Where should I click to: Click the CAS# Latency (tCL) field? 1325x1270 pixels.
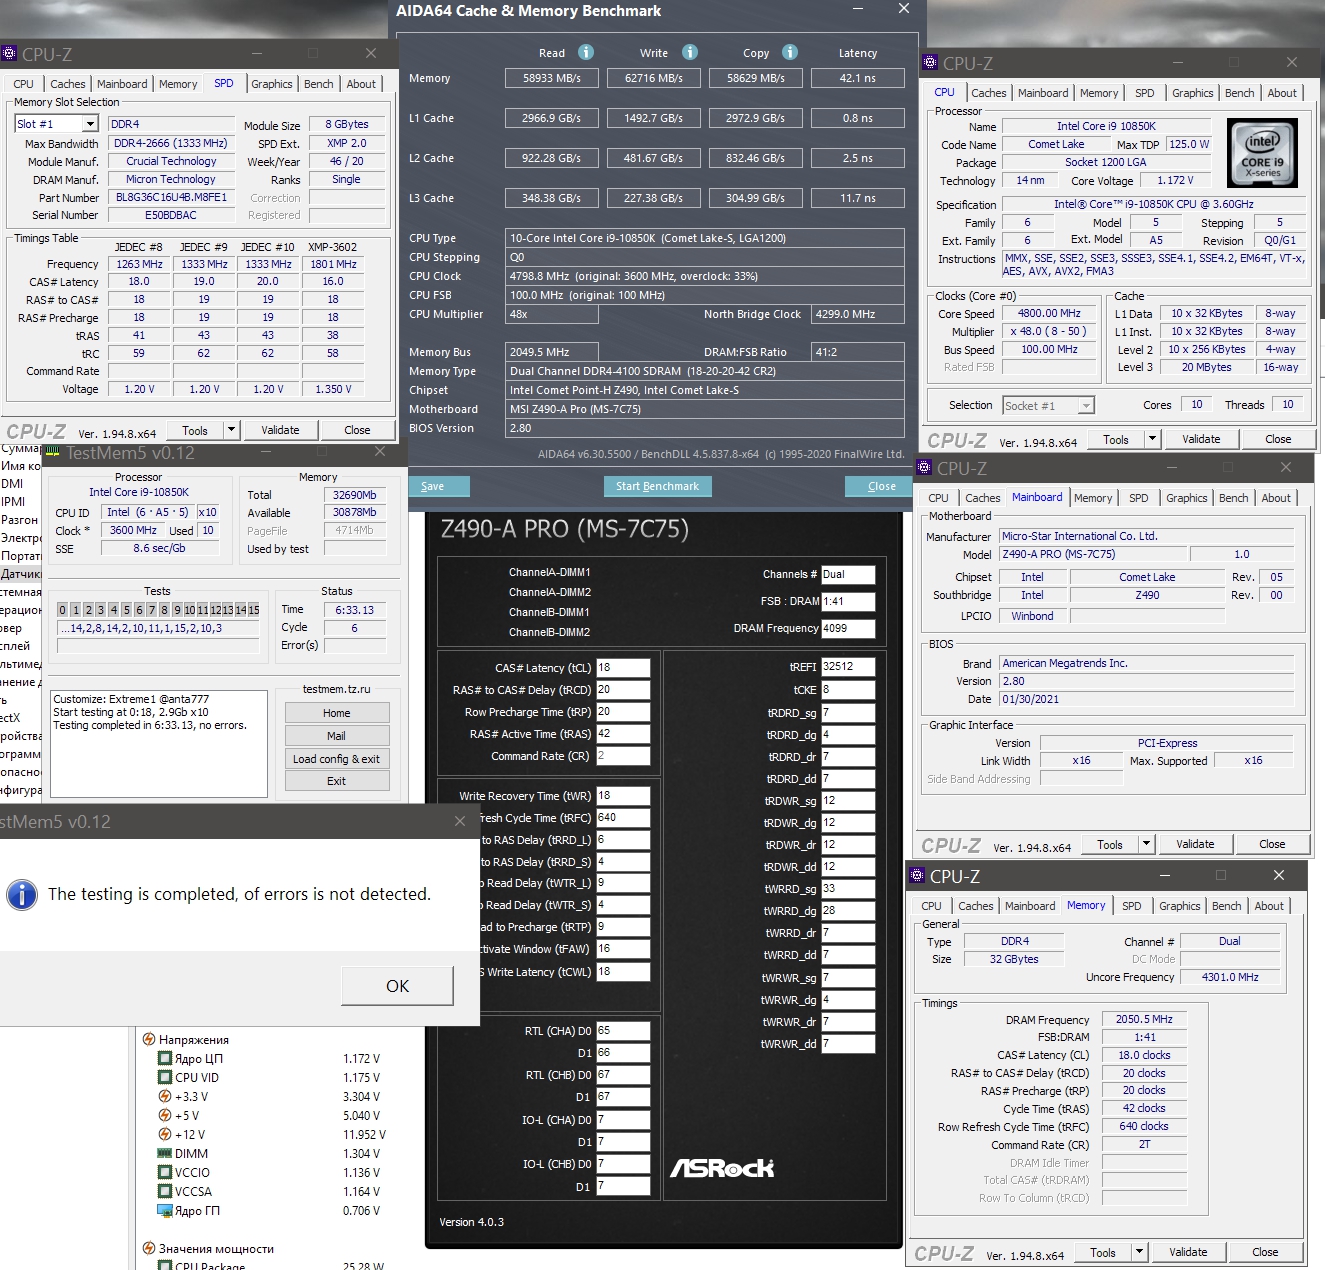(623, 668)
